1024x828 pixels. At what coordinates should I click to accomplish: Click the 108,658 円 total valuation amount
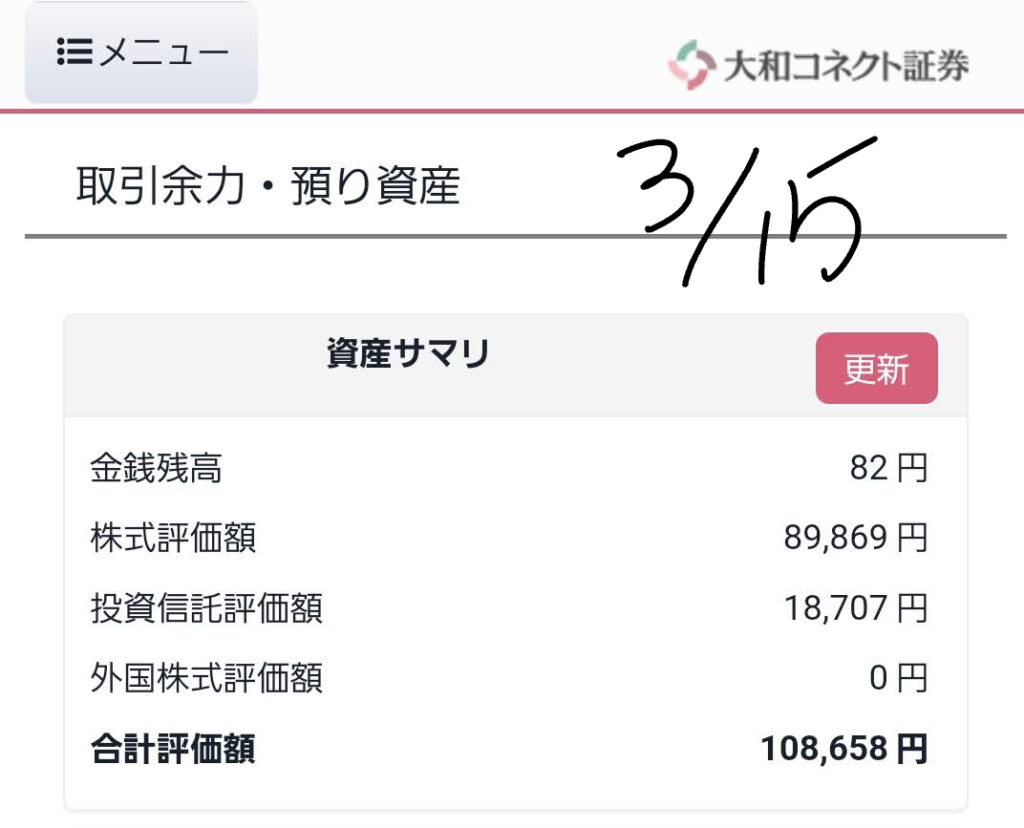(x=844, y=748)
